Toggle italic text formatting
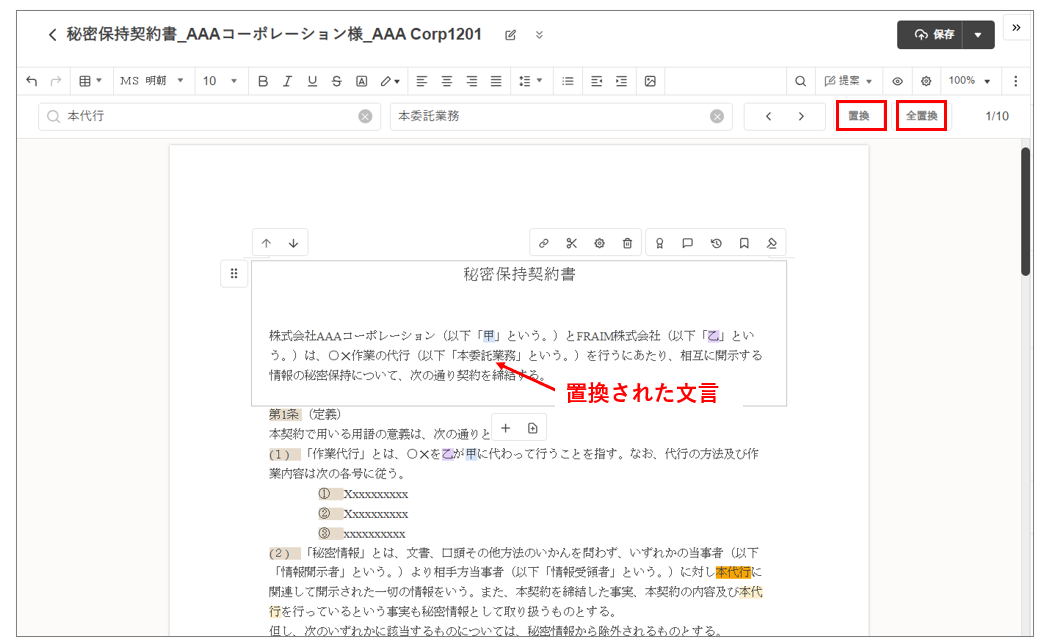The width and height of the screenshot is (1042, 643). (x=287, y=81)
